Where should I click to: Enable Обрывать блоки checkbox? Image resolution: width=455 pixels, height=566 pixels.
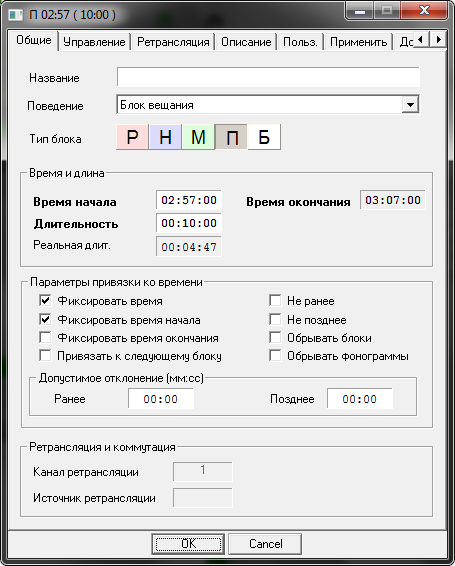coord(275,338)
